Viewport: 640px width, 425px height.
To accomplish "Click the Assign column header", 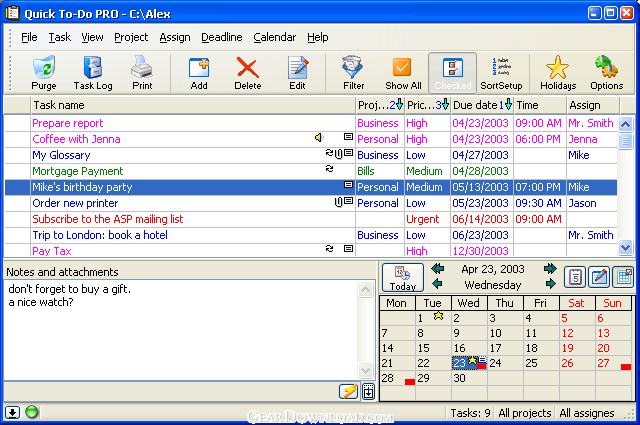I will point(593,105).
